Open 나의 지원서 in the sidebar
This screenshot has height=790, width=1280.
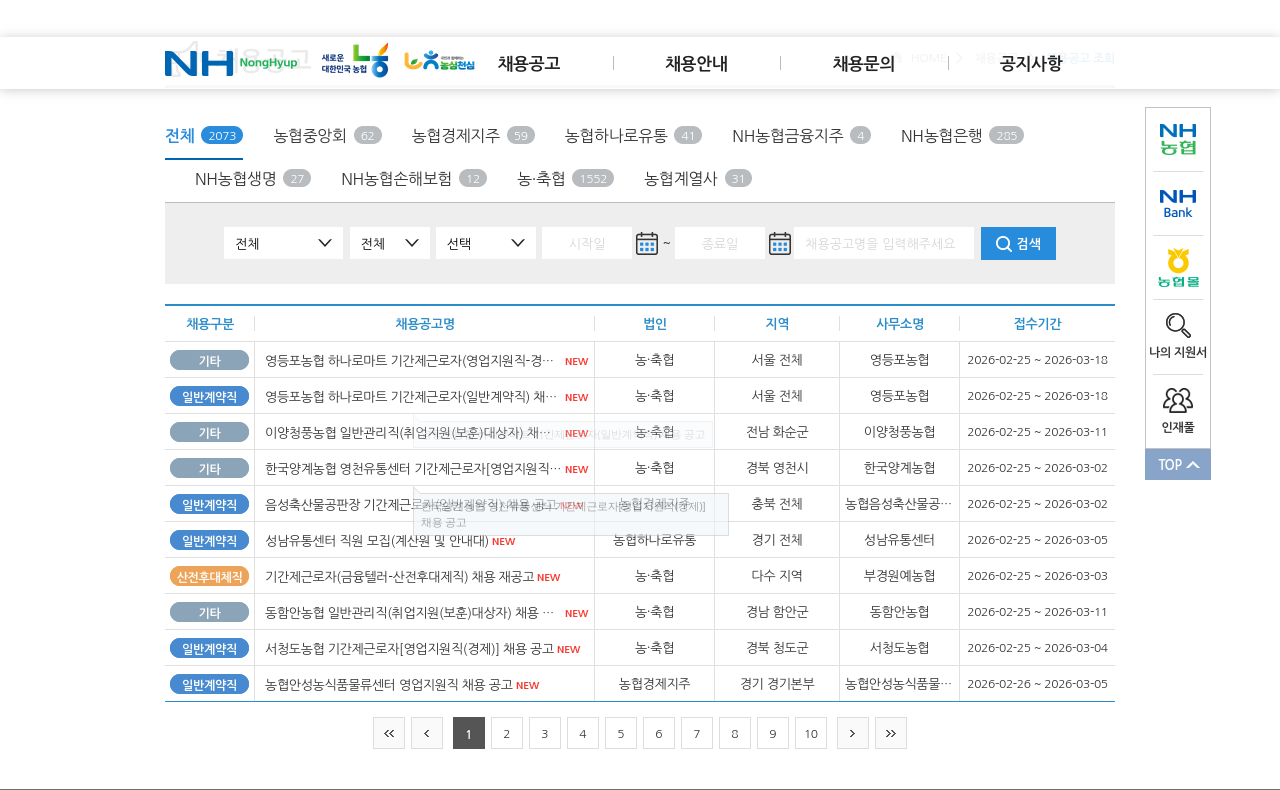(1178, 336)
